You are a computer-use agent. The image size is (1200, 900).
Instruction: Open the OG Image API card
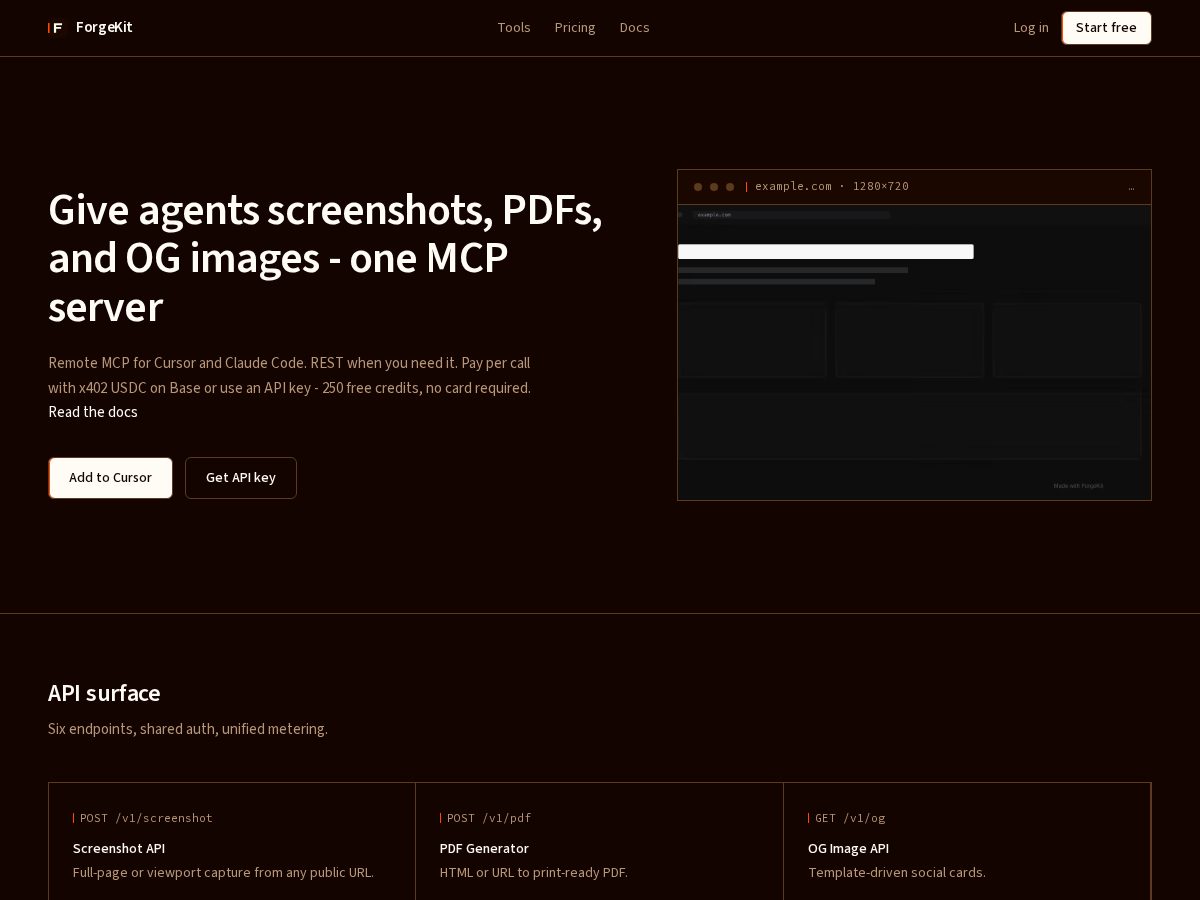pyautogui.click(x=967, y=842)
